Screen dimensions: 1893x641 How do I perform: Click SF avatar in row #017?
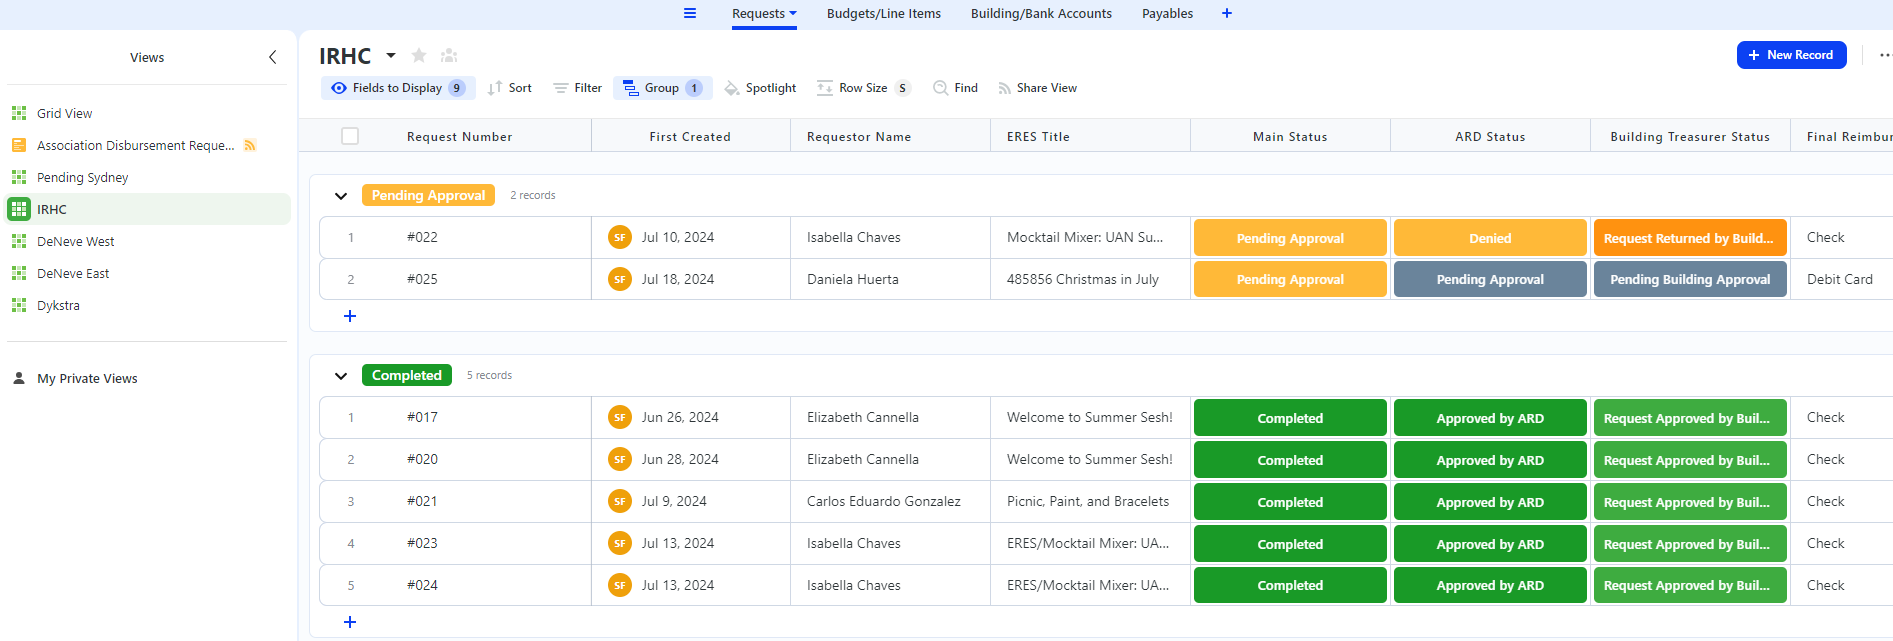click(620, 417)
